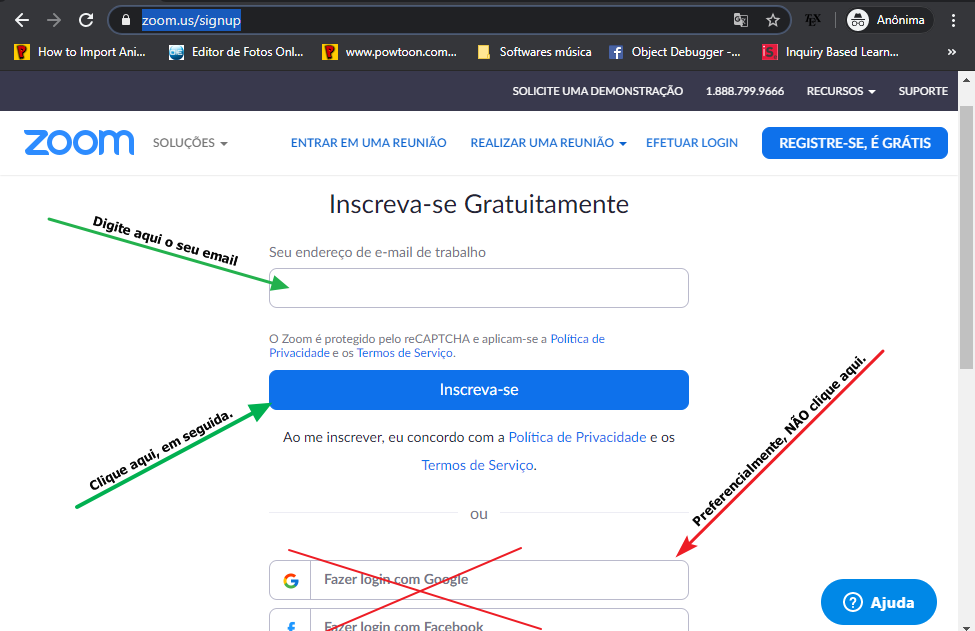Go back to the previous page

pyautogui.click(x=22, y=21)
